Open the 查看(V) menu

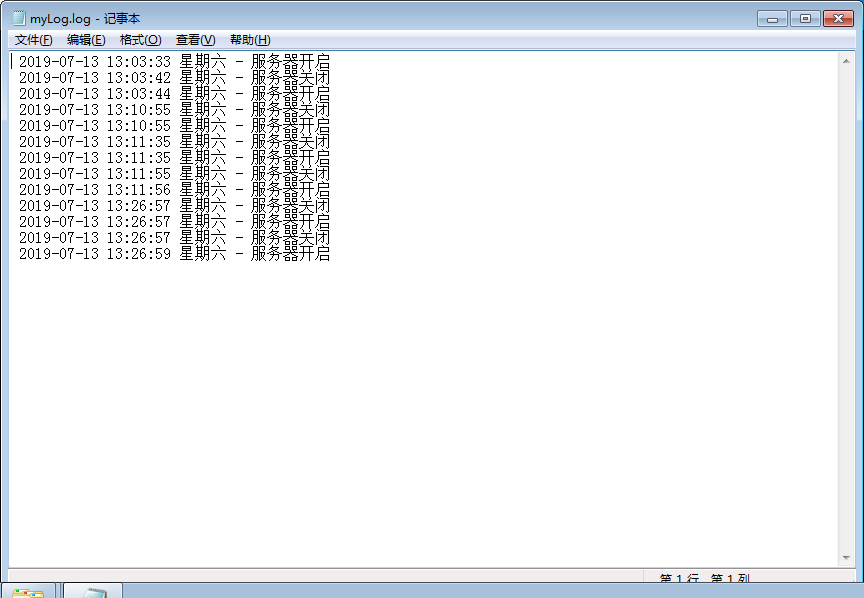click(196, 40)
